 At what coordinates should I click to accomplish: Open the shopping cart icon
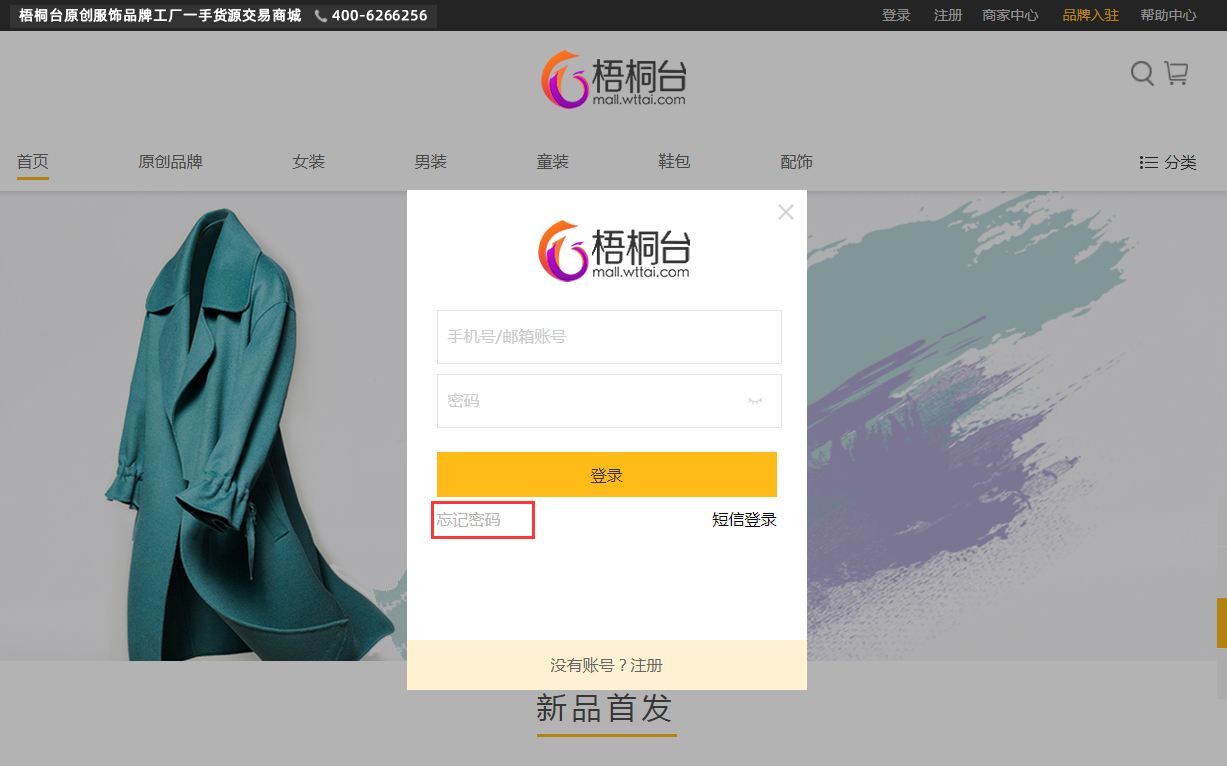[1176, 73]
